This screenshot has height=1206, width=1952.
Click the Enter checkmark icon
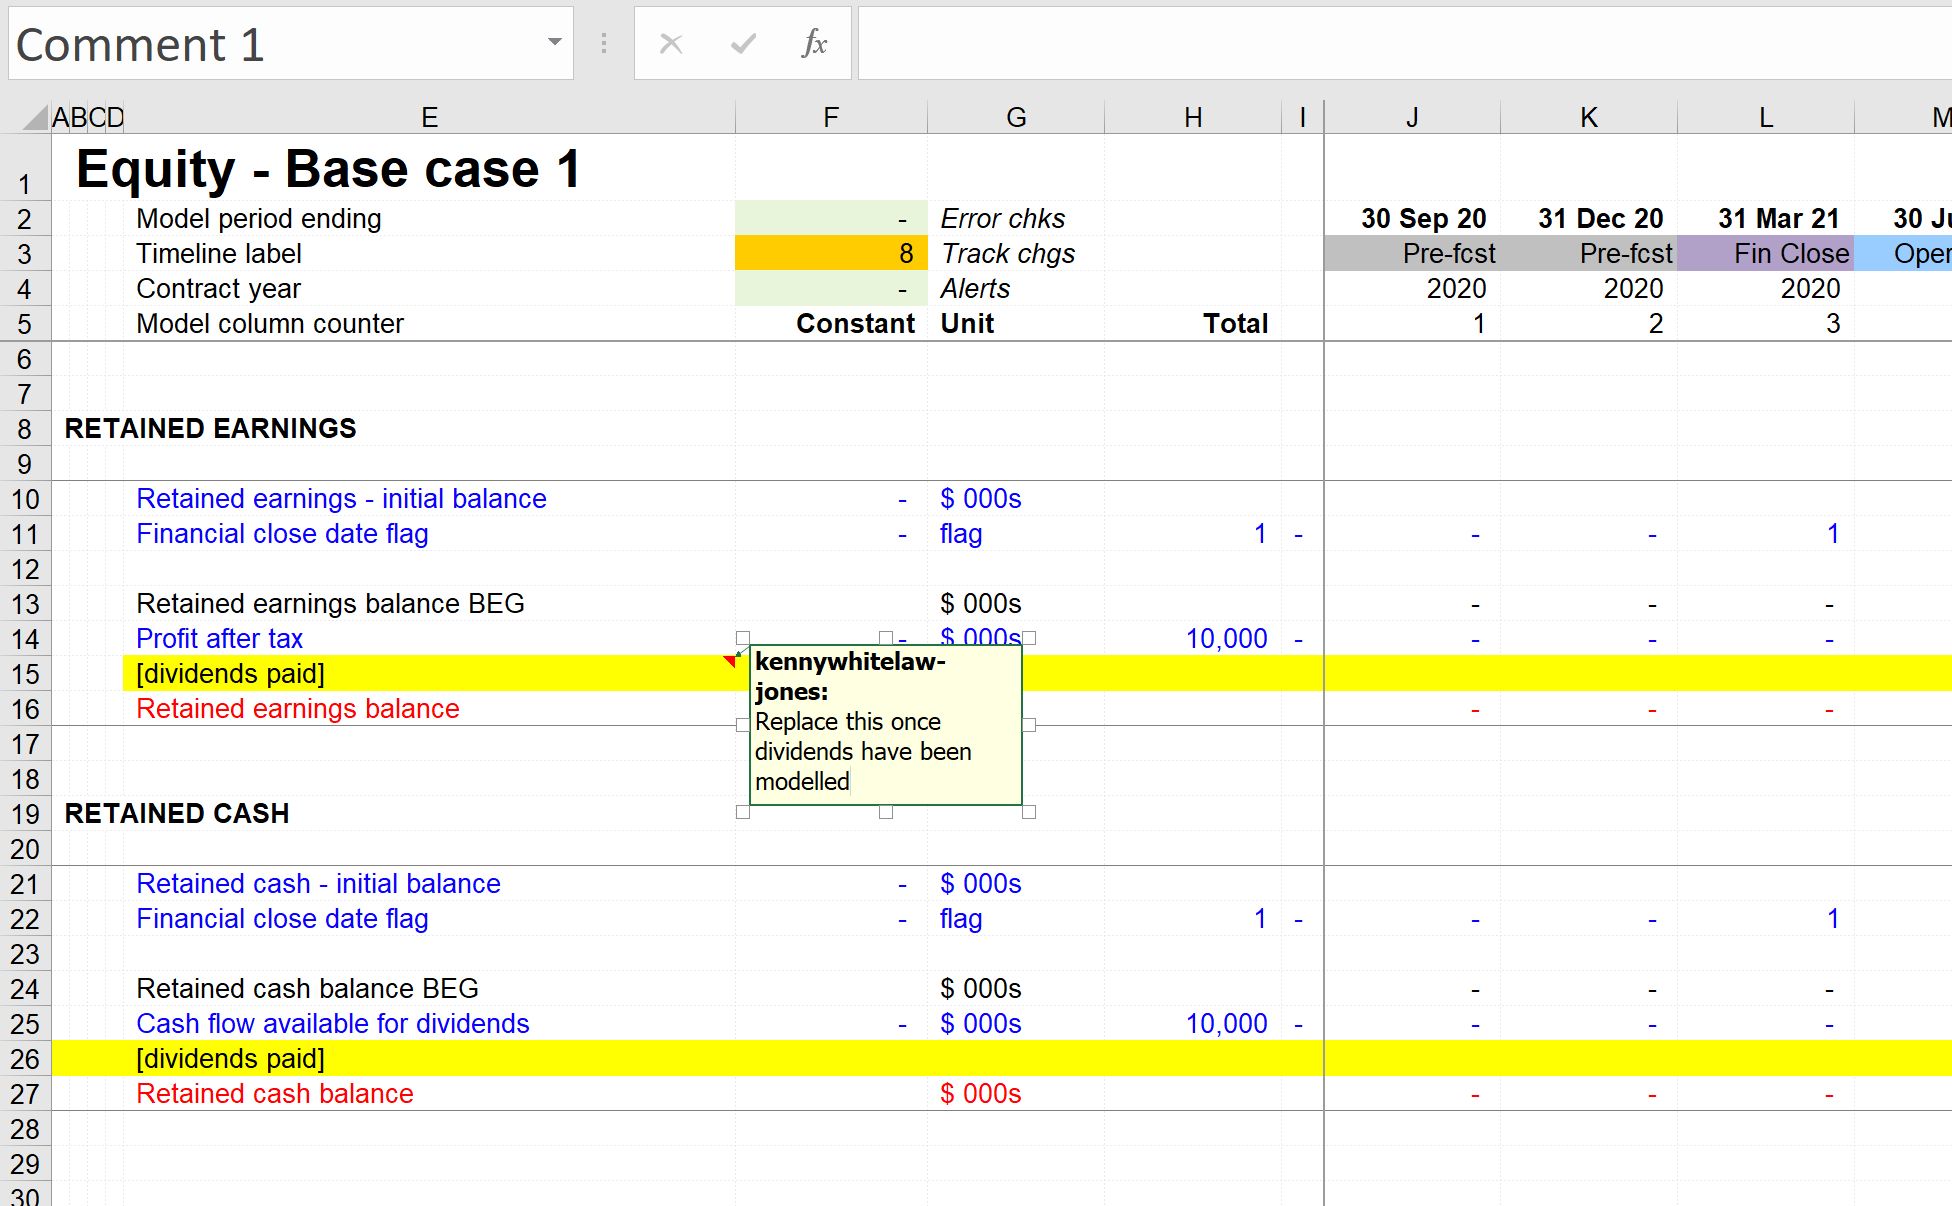point(743,43)
